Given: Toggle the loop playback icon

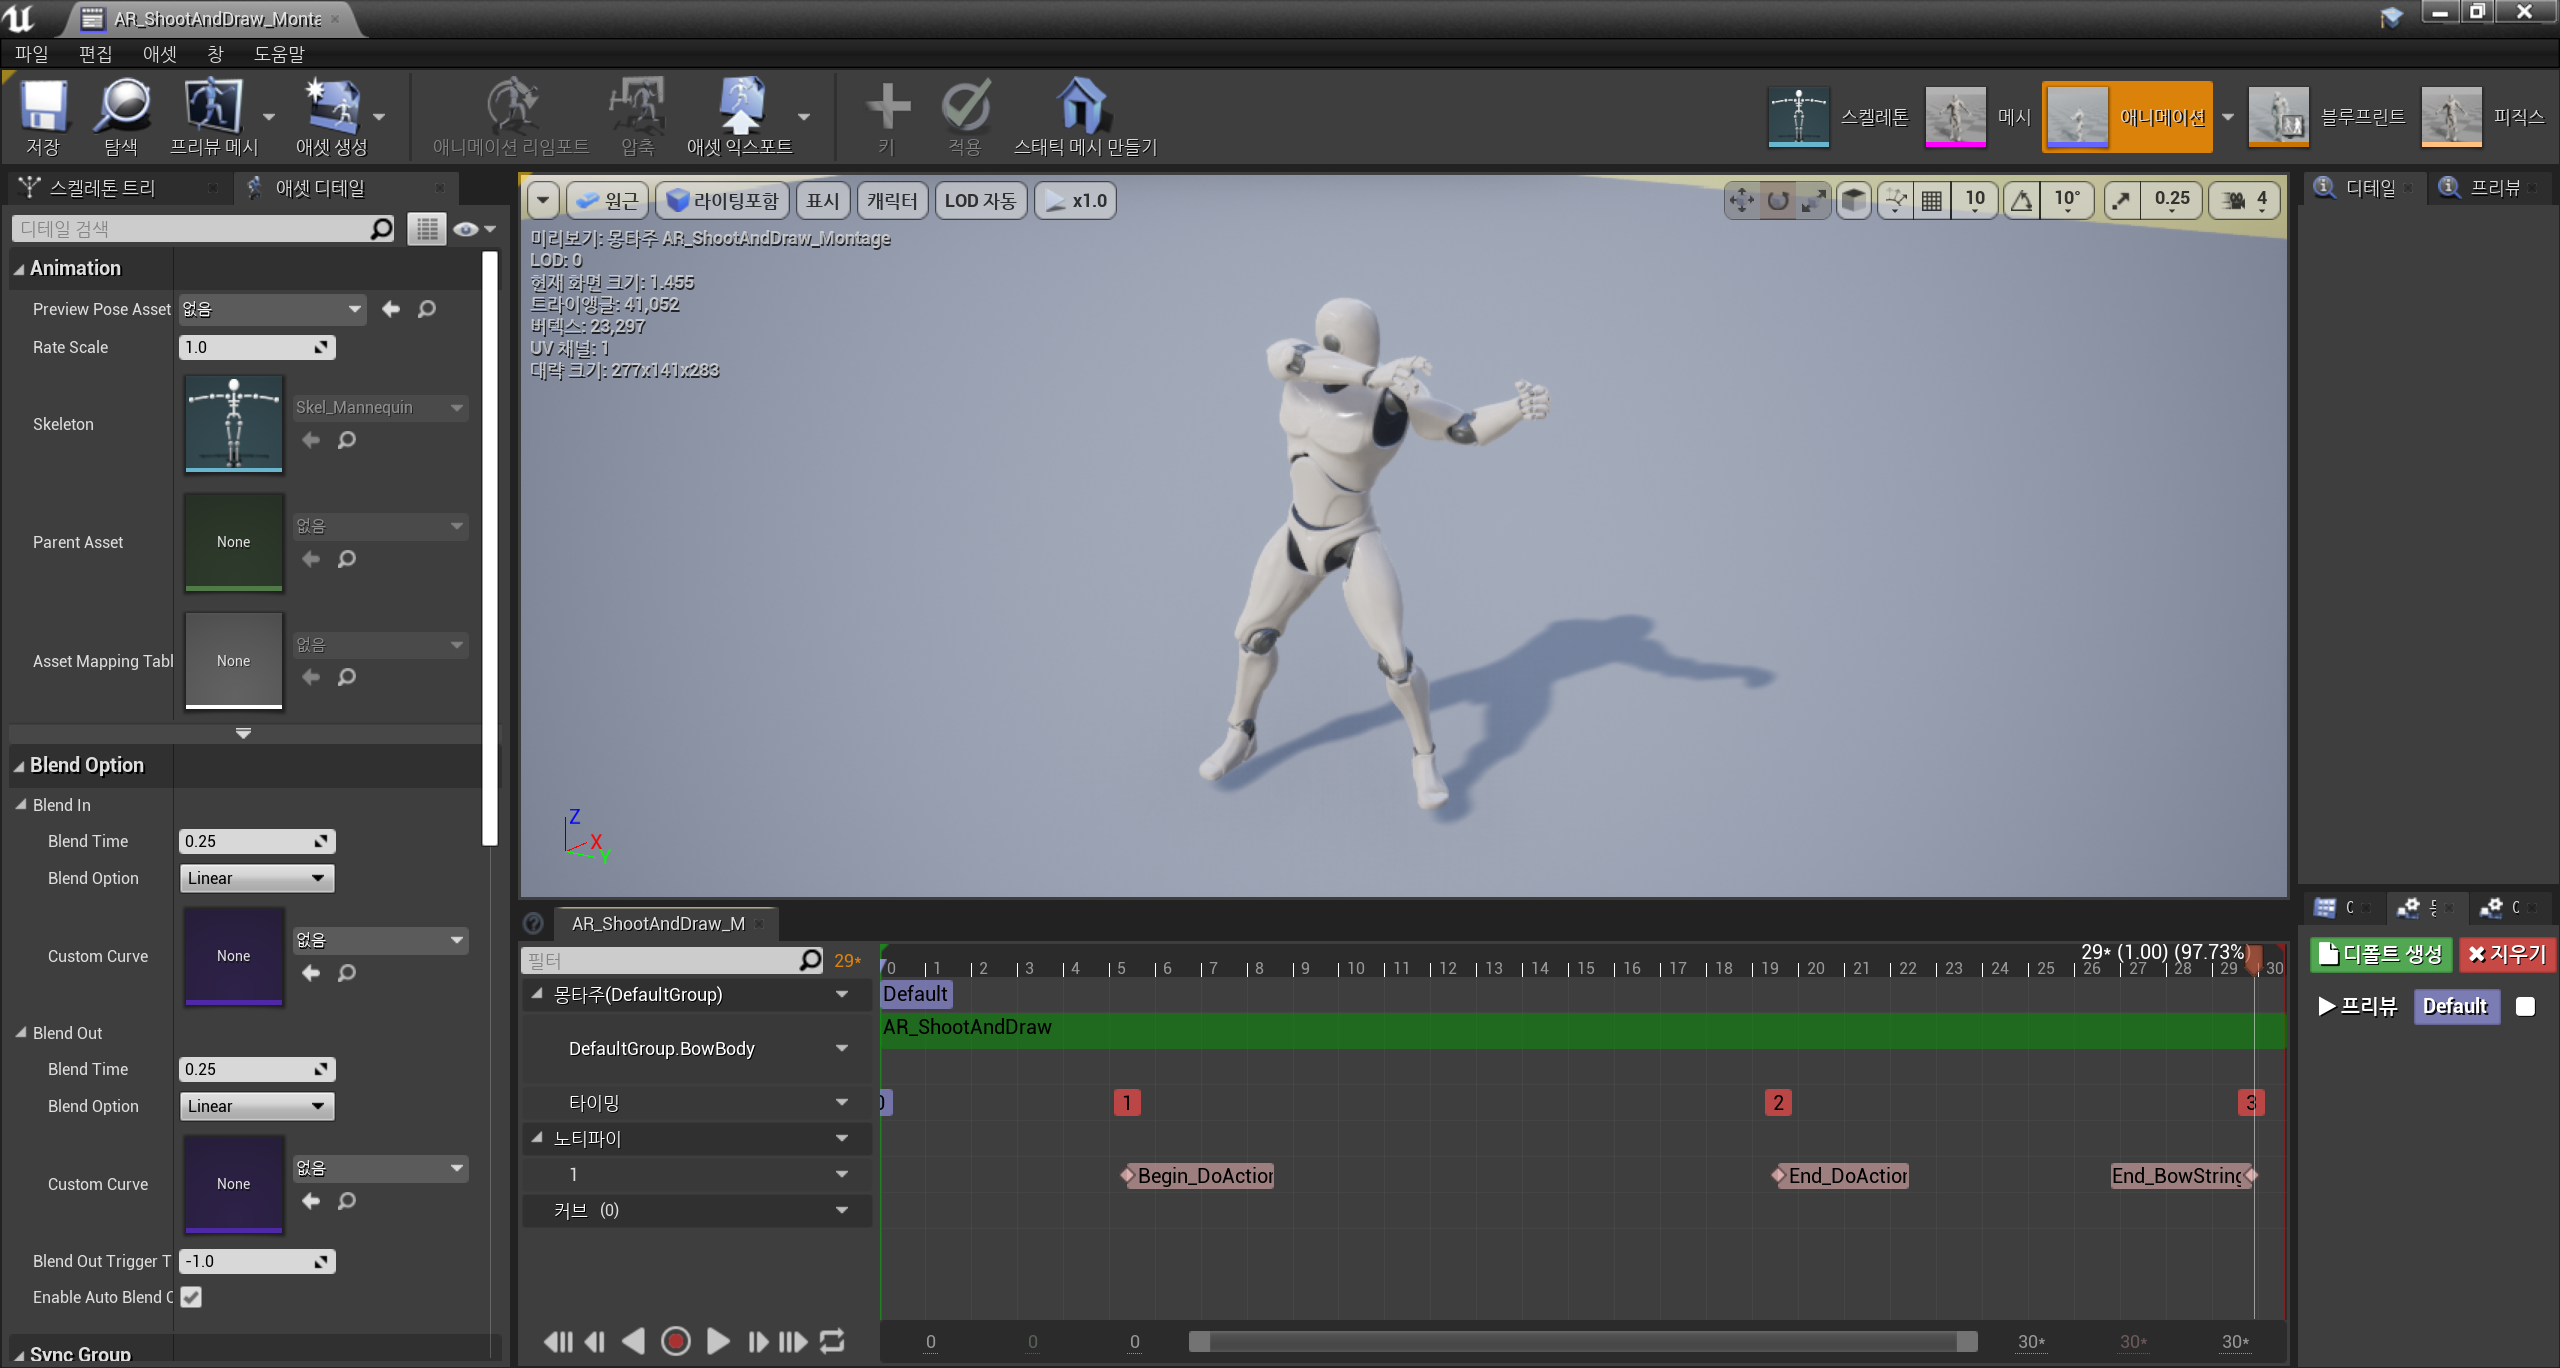Looking at the screenshot, I should (832, 1341).
